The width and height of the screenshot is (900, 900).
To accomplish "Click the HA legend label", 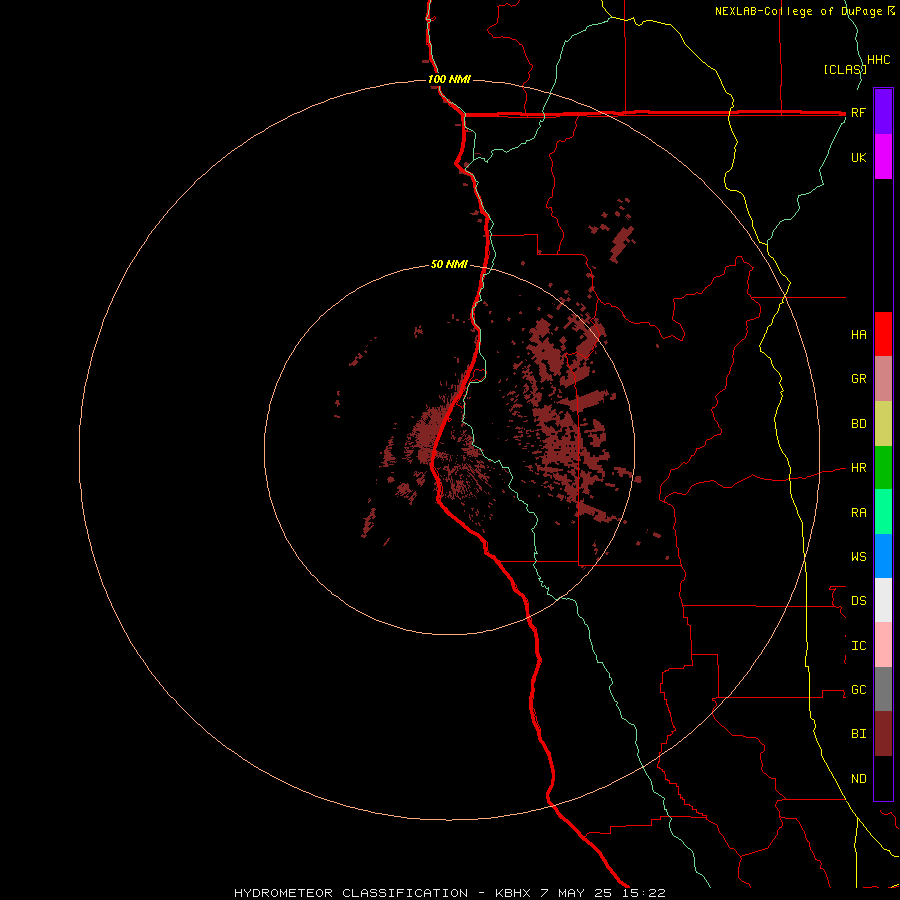I will (858, 334).
